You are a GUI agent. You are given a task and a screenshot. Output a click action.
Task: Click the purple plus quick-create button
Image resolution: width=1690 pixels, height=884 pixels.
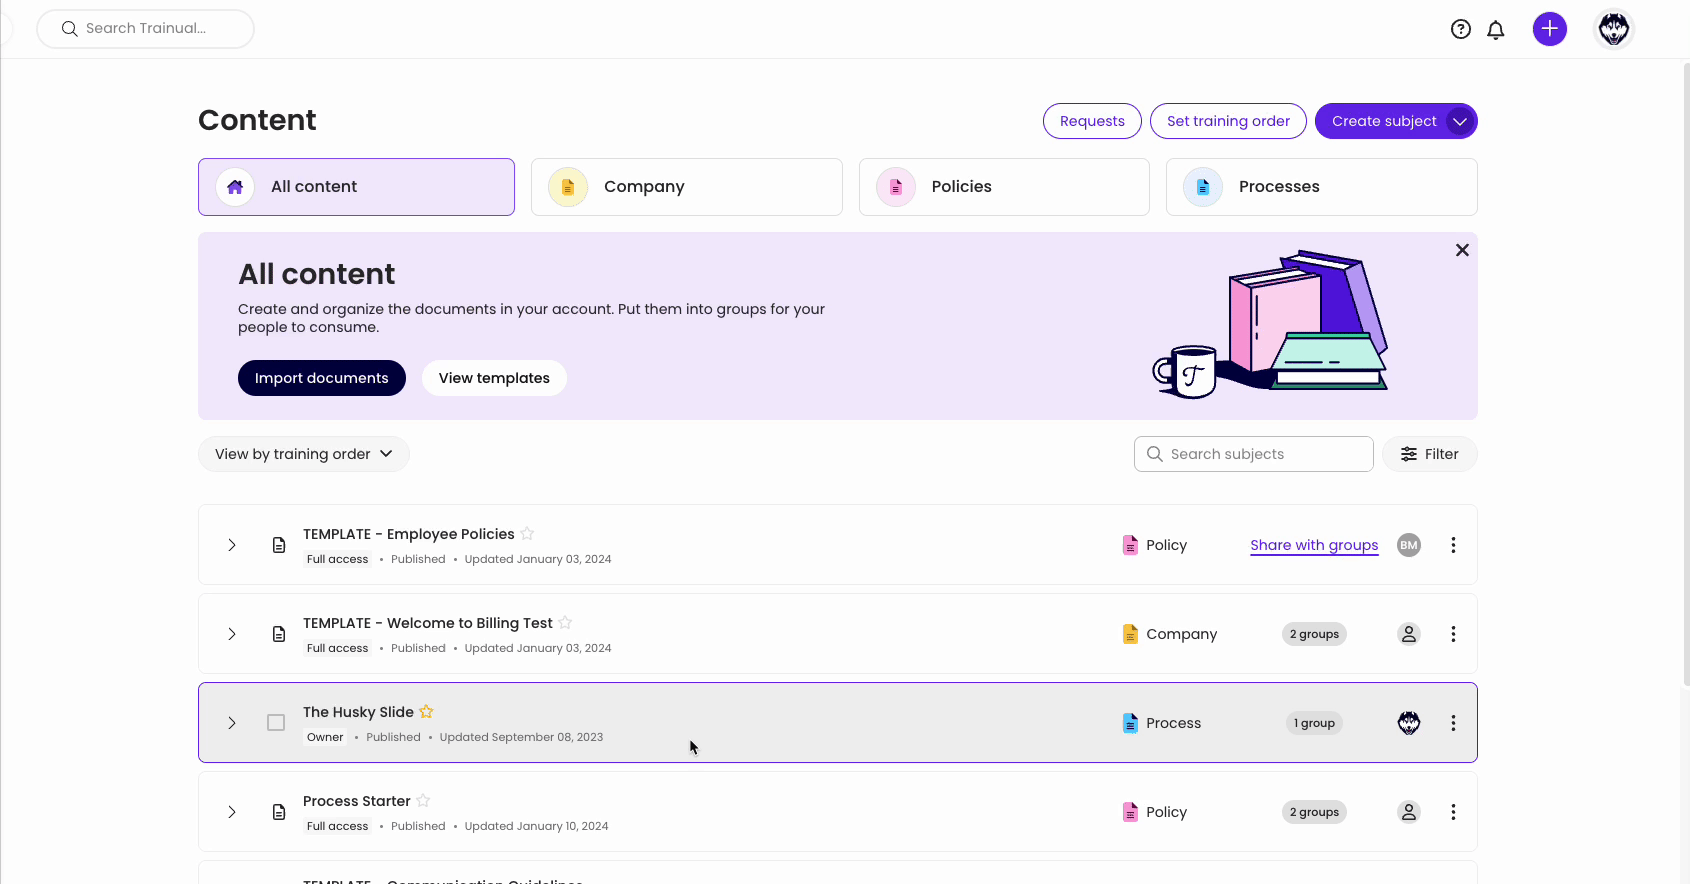(1550, 29)
